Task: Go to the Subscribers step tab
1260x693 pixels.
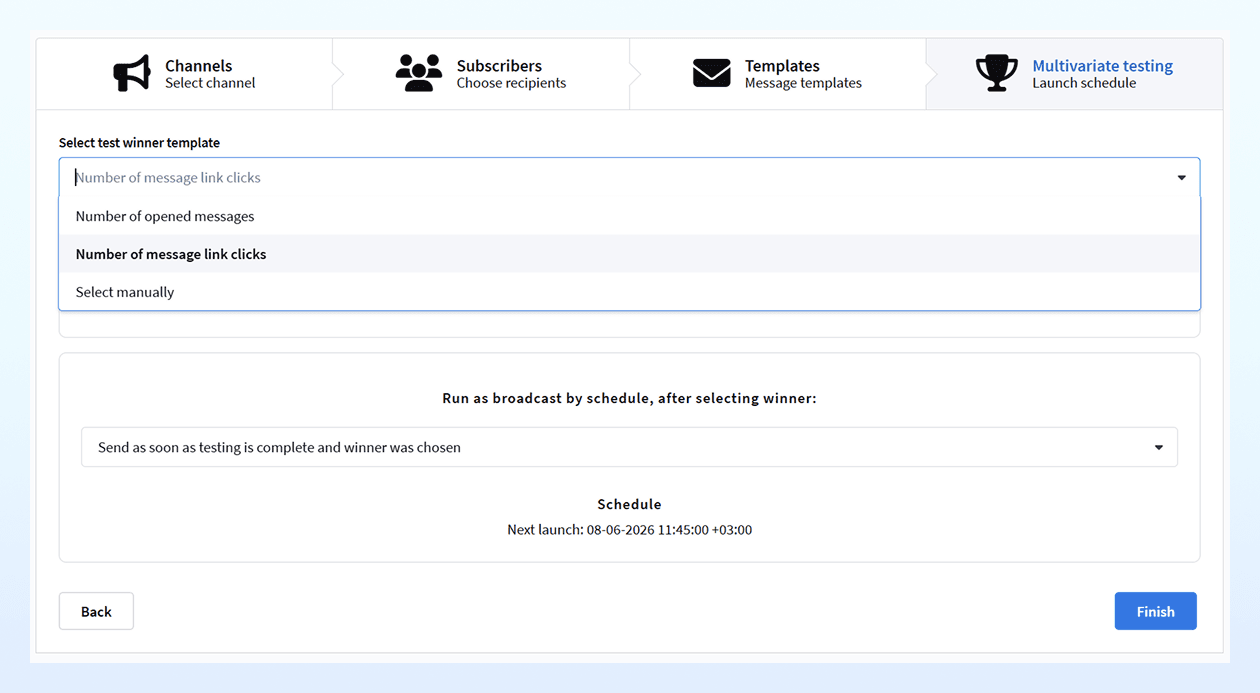Action: 481,74
